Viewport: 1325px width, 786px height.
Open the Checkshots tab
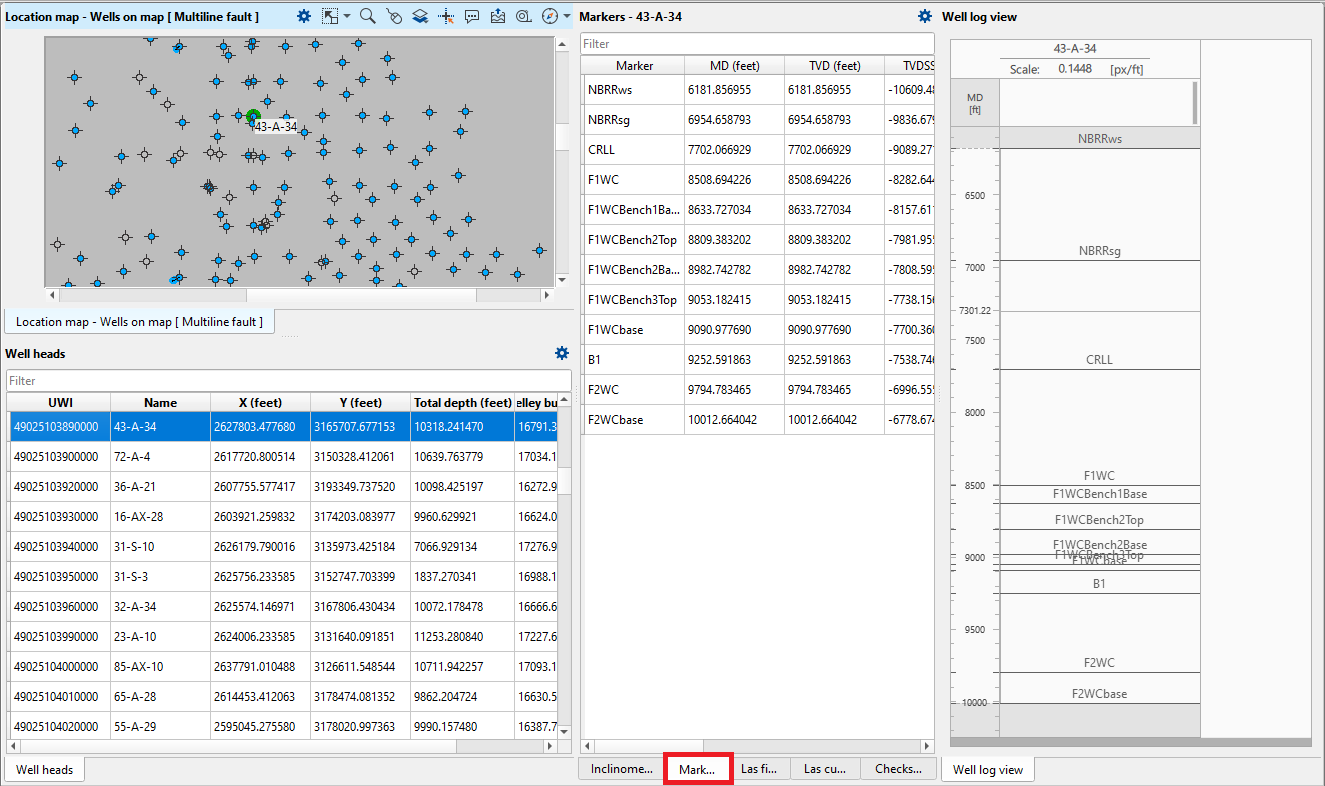898,769
